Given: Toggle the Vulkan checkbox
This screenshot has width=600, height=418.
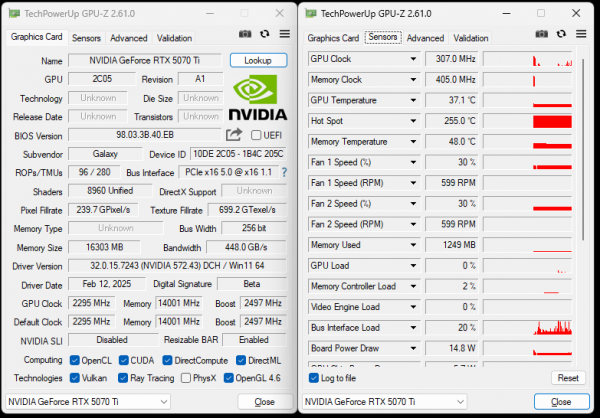Looking at the screenshot, I should pos(75,378).
